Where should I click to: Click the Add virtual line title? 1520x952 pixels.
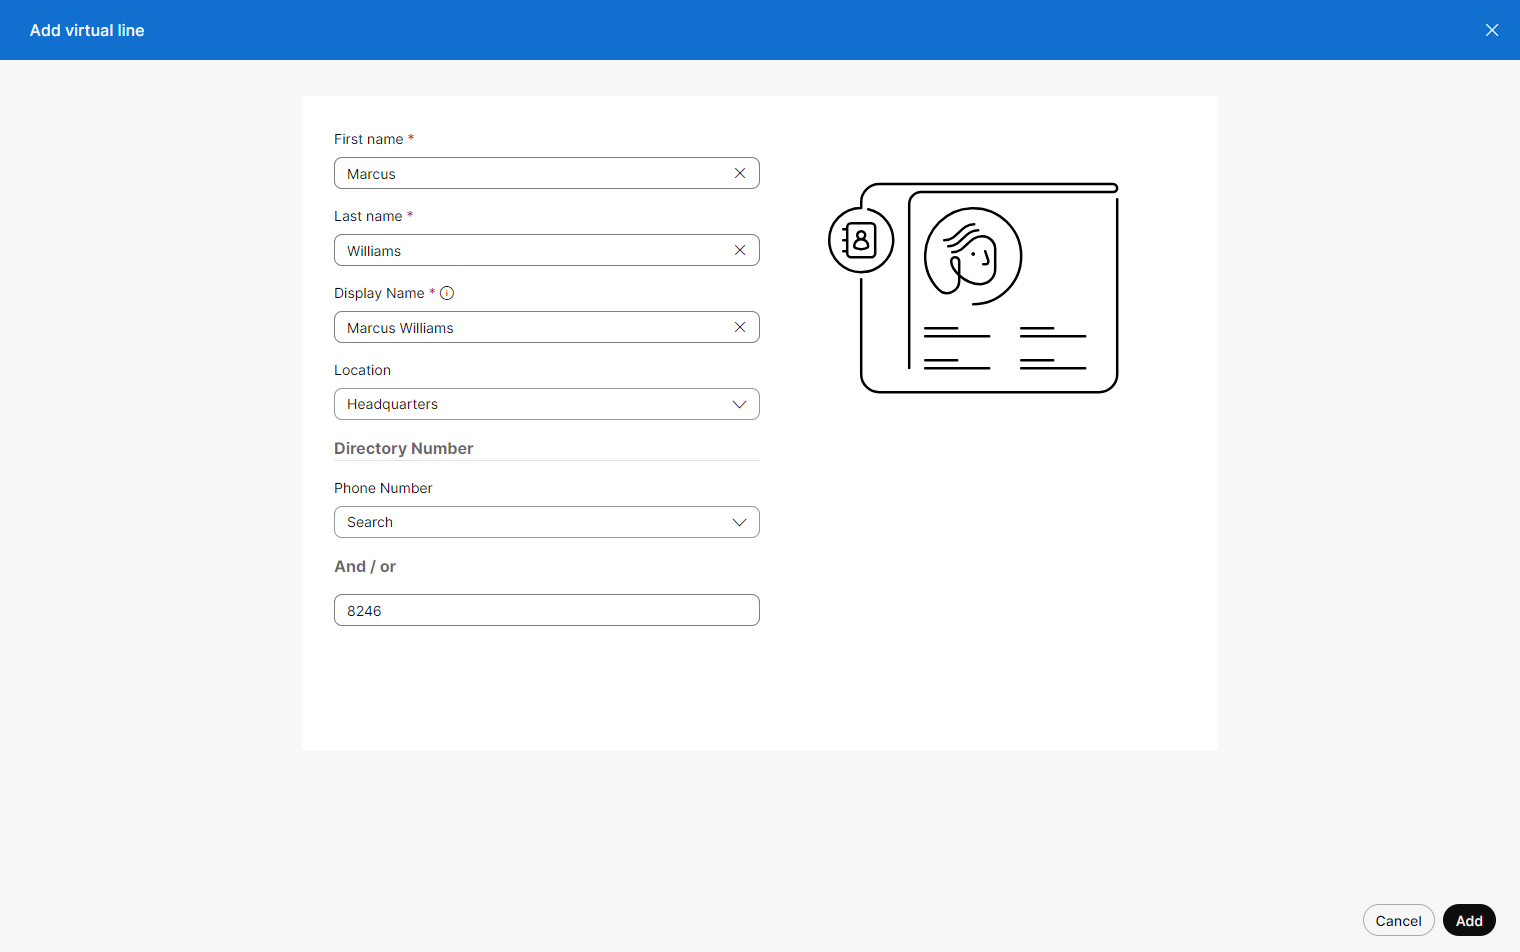pos(87,30)
